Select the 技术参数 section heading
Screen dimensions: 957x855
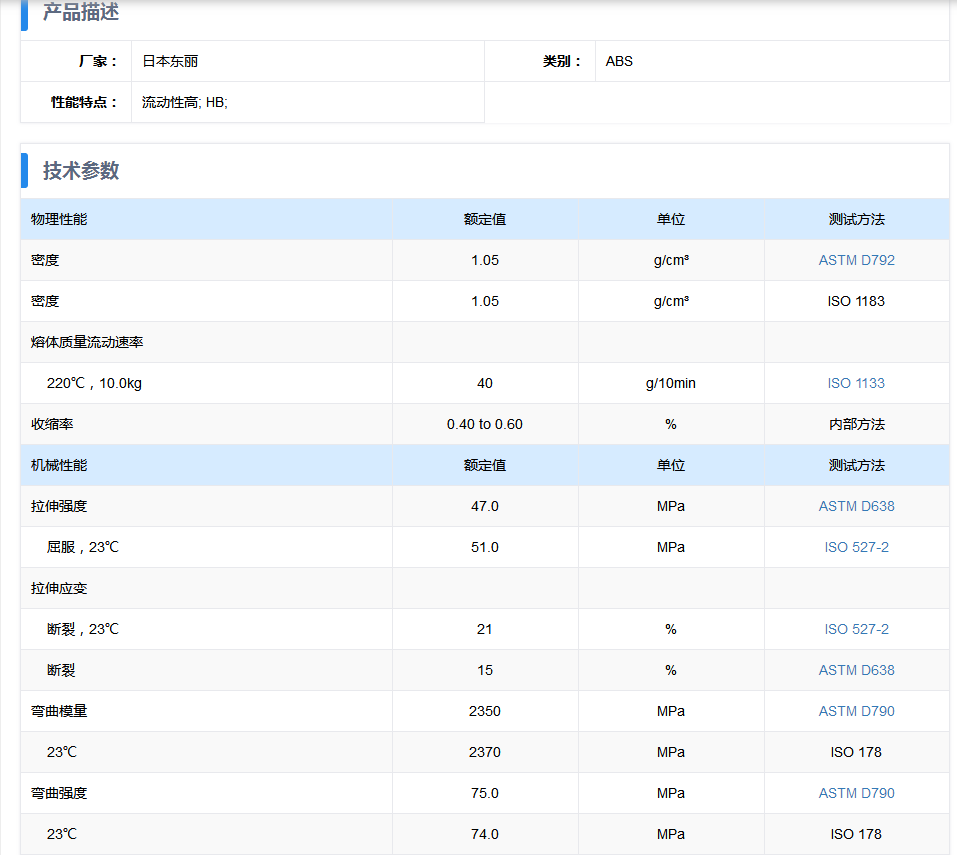[x=81, y=171]
